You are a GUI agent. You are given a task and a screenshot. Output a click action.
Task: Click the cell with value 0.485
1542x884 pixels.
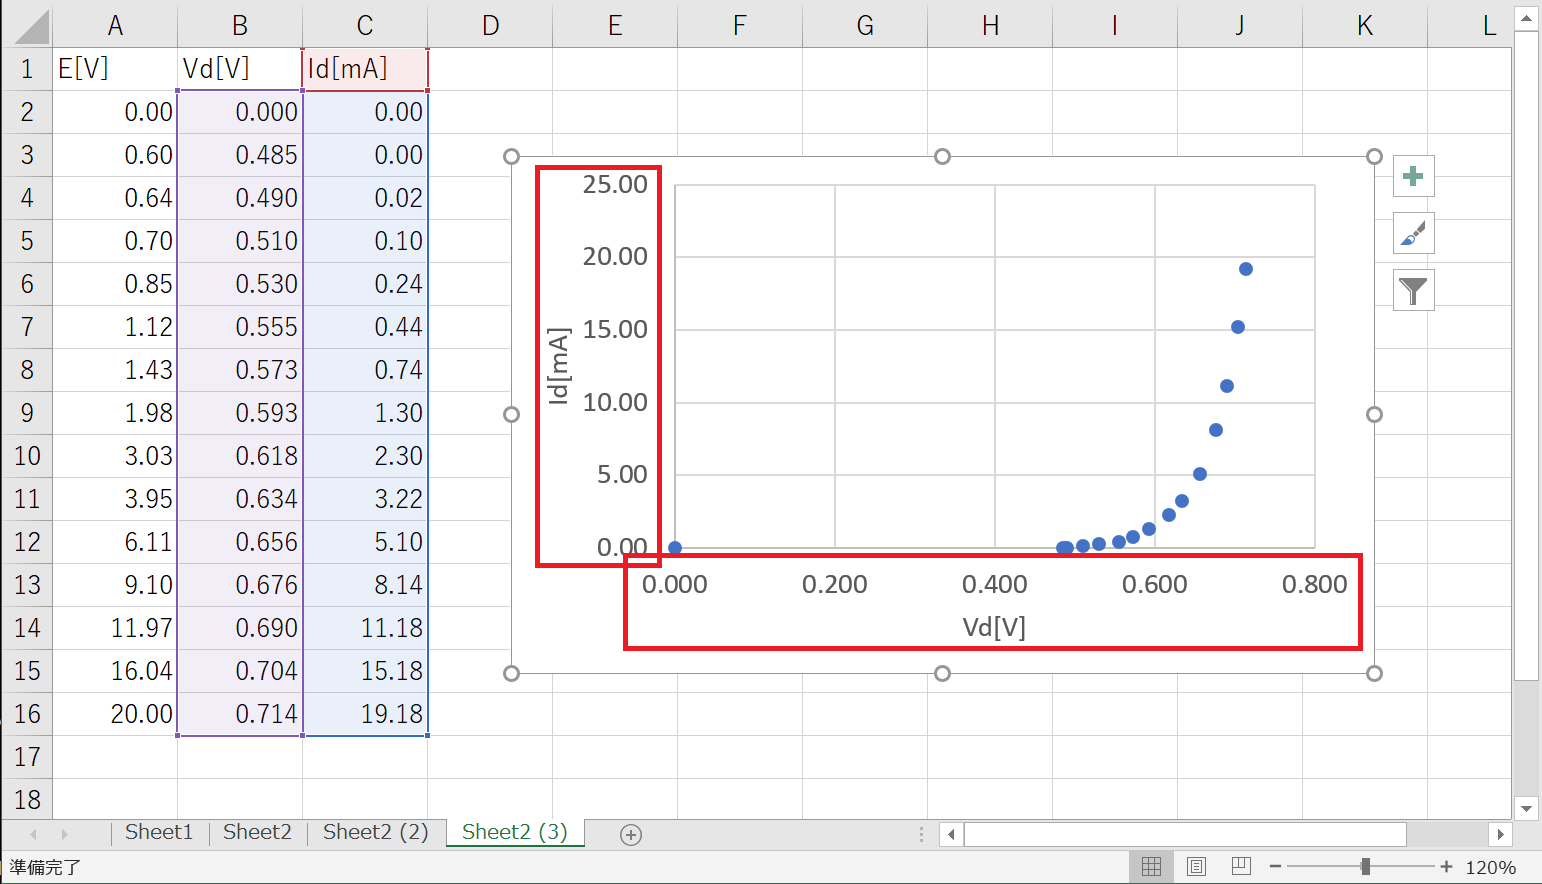(240, 155)
